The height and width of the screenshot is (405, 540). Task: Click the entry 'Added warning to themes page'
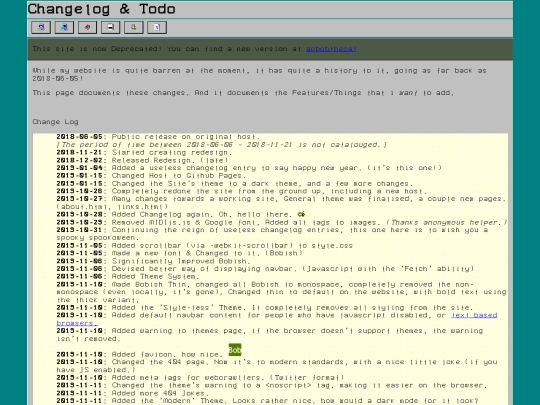tap(270, 335)
